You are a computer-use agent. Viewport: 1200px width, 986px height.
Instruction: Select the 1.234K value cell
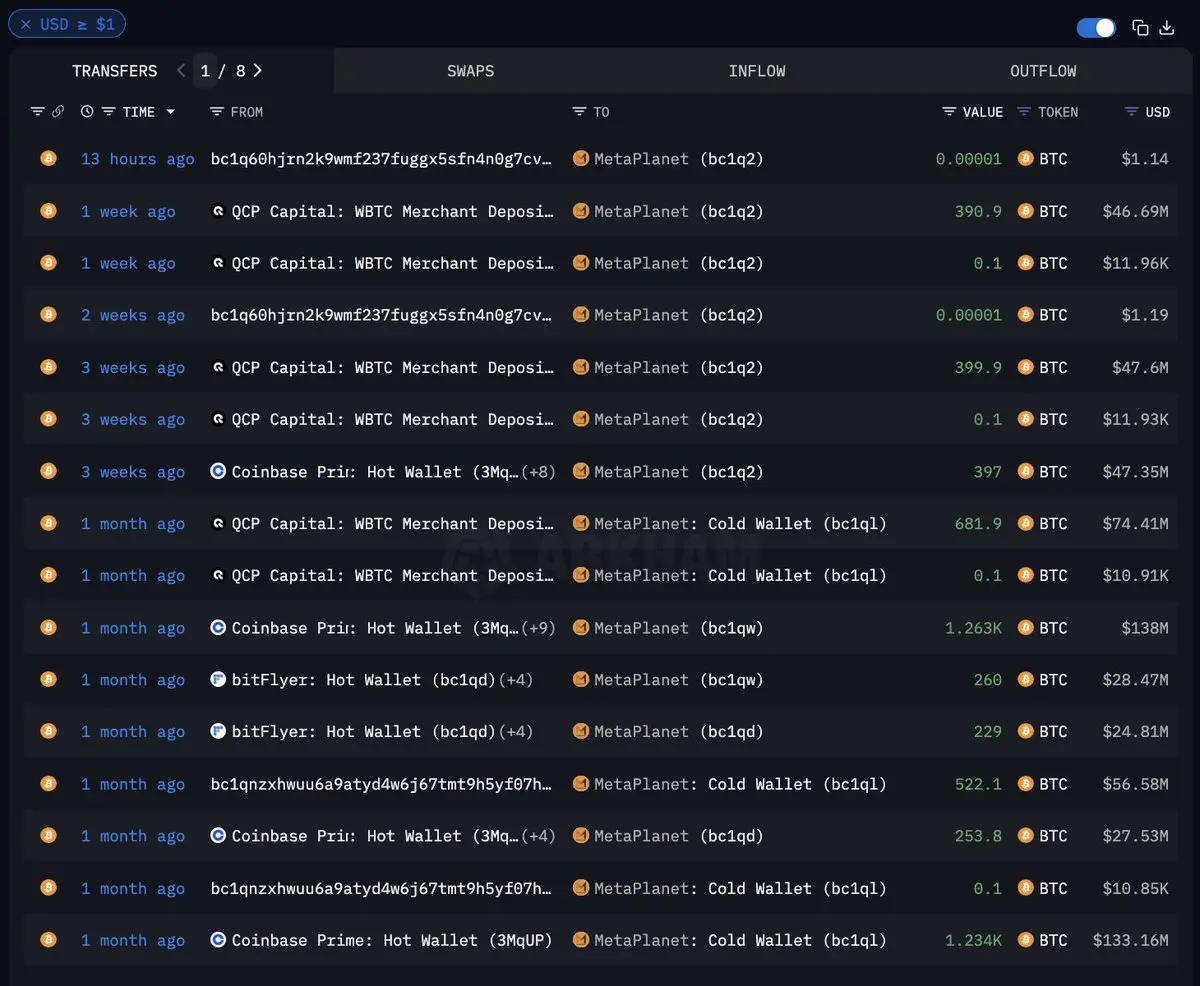pyautogui.click(x=973, y=940)
